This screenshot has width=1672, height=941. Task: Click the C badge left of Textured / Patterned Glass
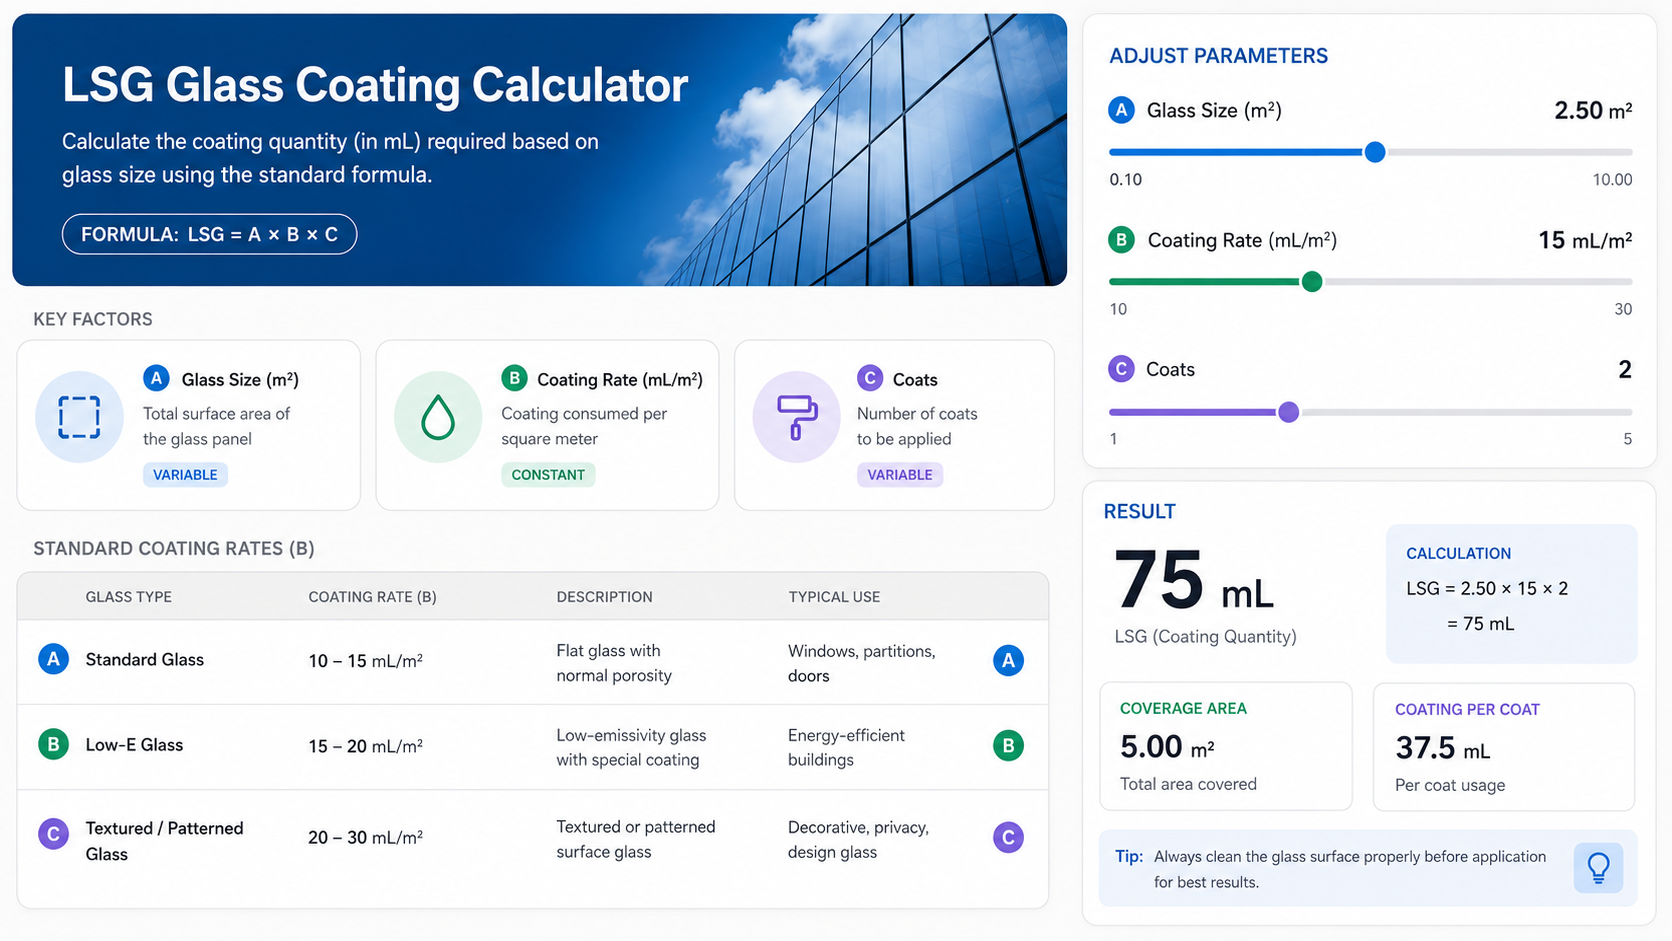(53, 834)
